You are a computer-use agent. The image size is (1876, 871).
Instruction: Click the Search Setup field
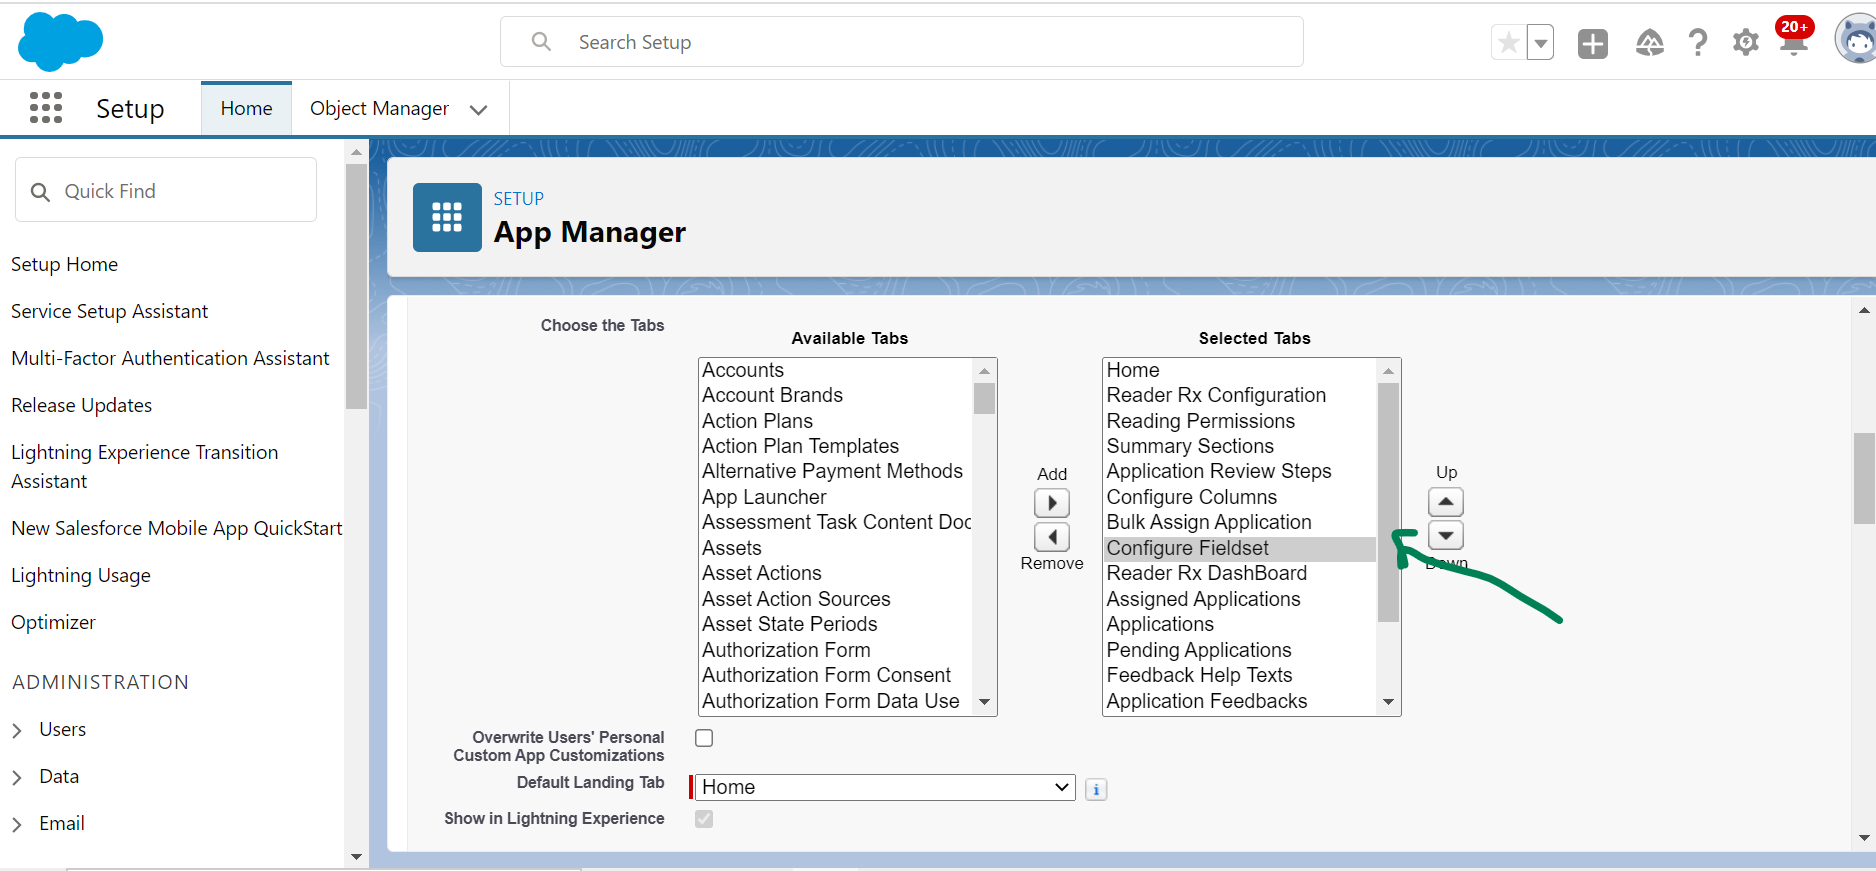(x=900, y=42)
